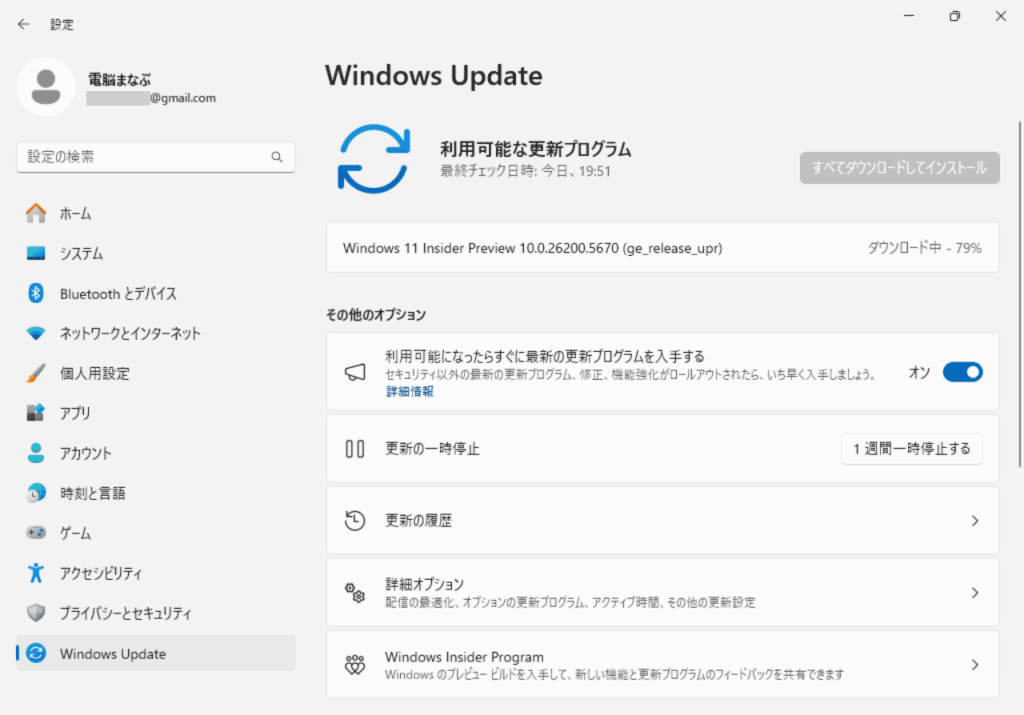Maximize or restore the Settings window

coord(955,16)
